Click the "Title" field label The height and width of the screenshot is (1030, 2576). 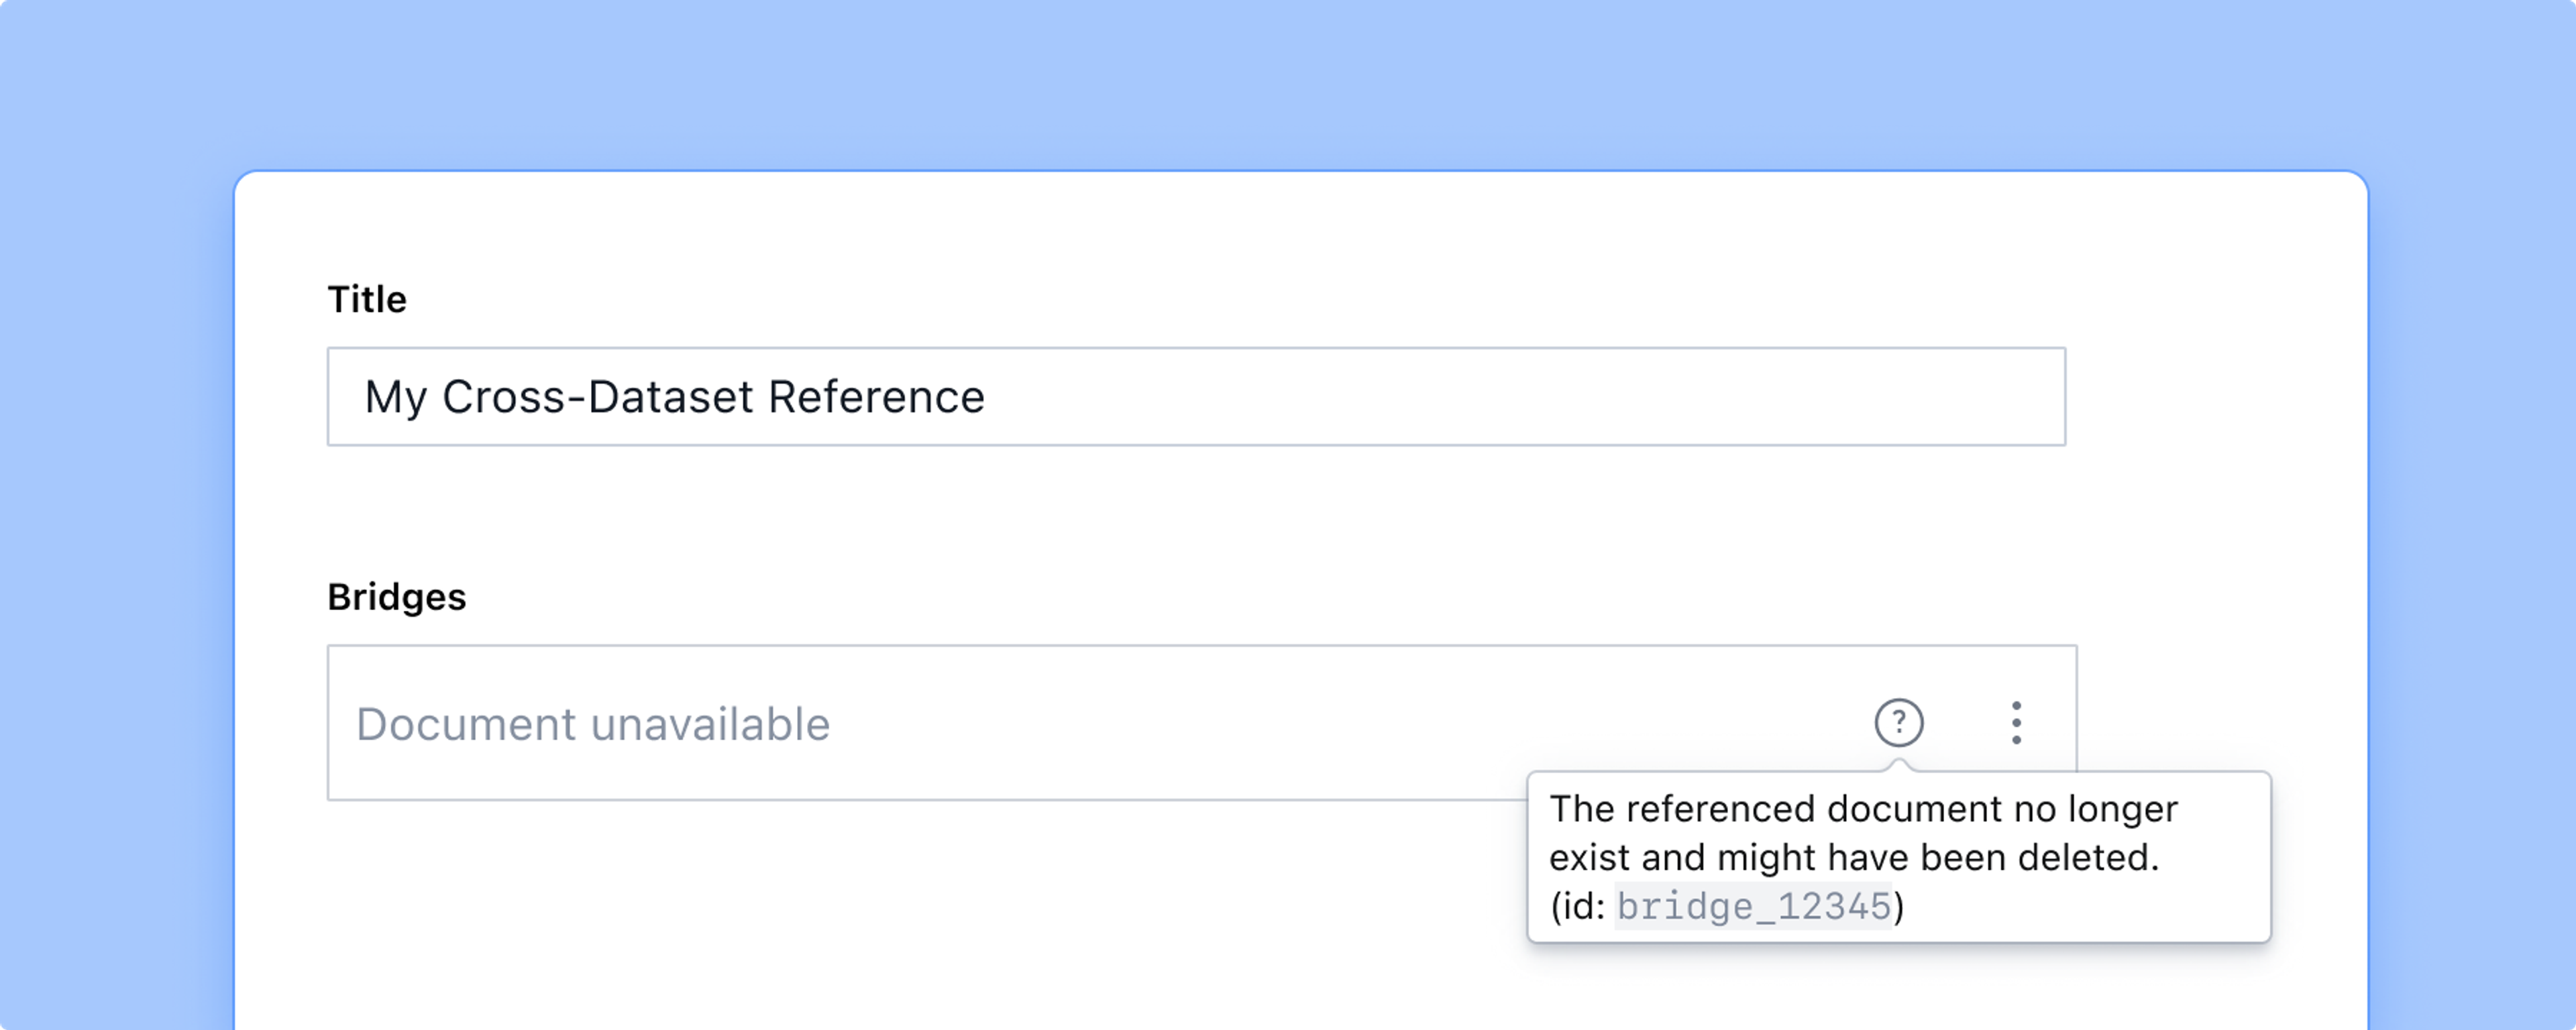[x=367, y=299]
